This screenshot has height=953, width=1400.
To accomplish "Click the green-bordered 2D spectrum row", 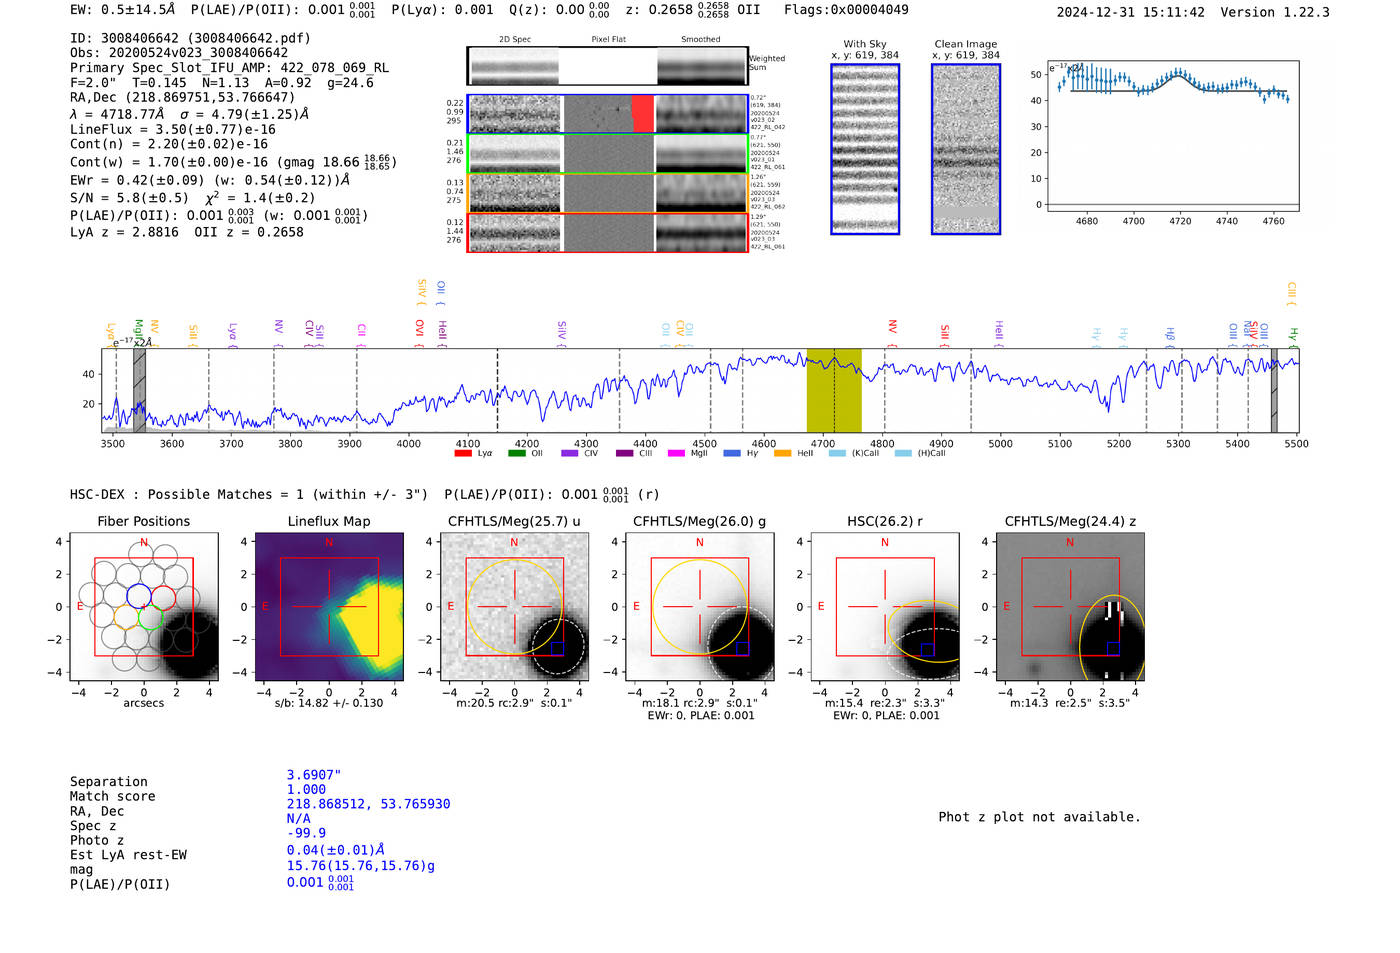I will (607, 153).
